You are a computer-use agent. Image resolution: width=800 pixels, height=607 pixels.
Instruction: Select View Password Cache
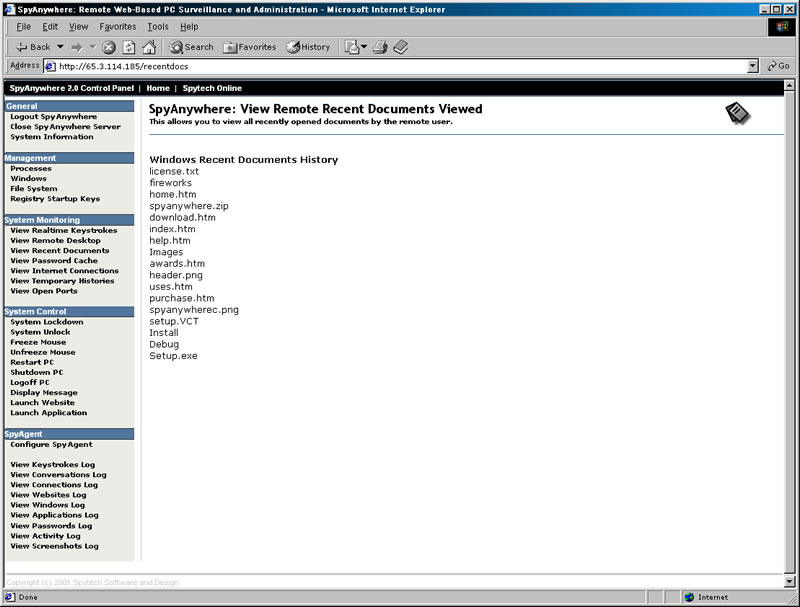click(54, 261)
